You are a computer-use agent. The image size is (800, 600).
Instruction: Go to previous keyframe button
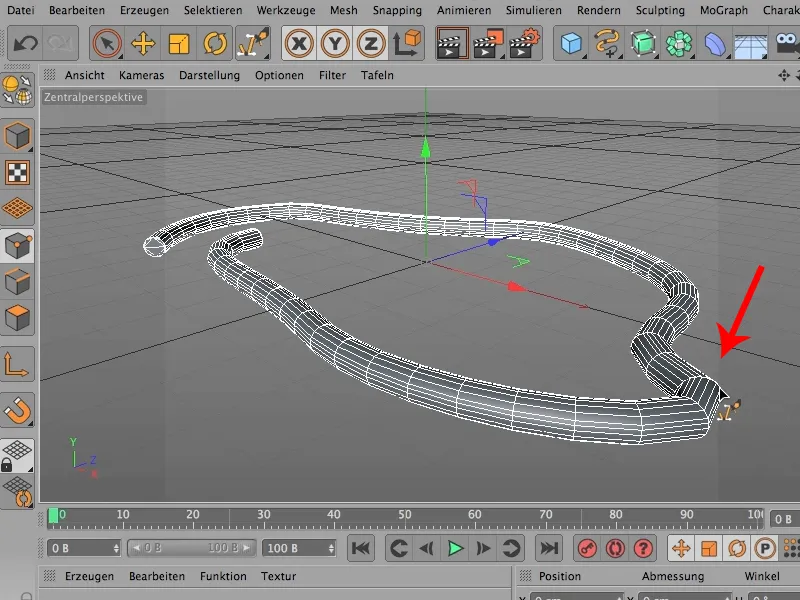(x=398, y=548)
